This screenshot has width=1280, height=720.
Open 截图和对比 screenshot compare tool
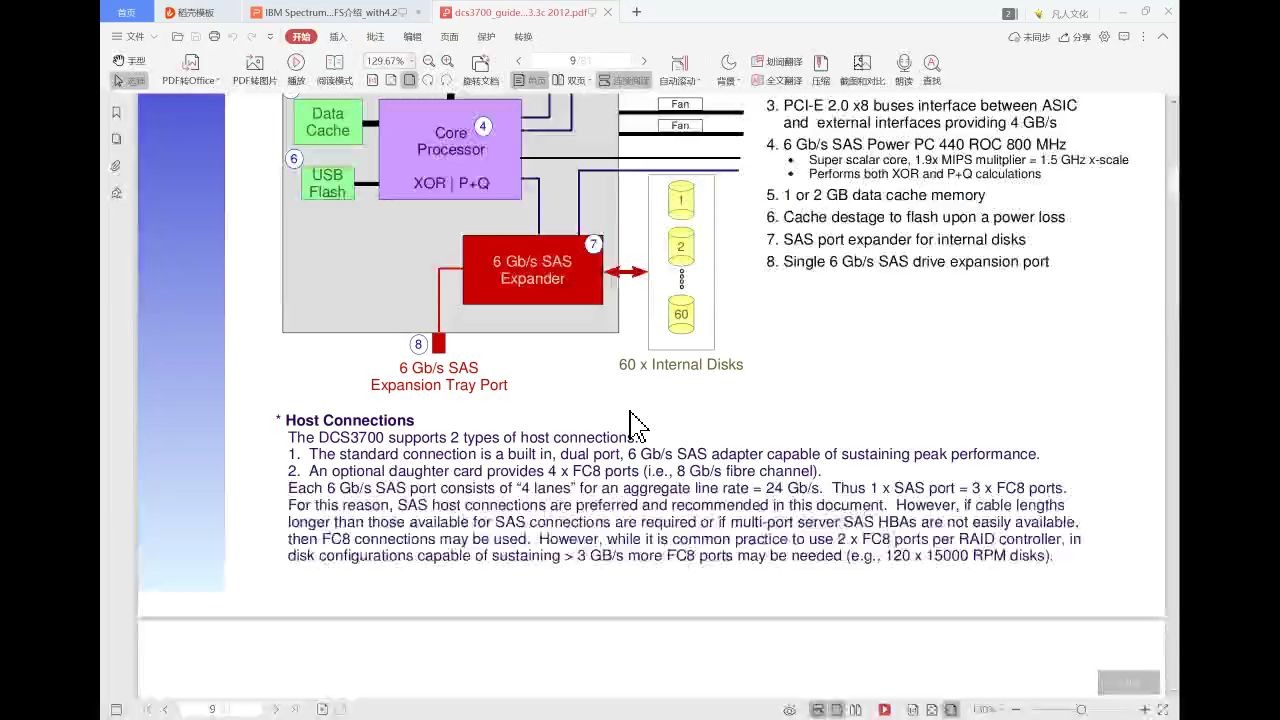coord(862,71)
